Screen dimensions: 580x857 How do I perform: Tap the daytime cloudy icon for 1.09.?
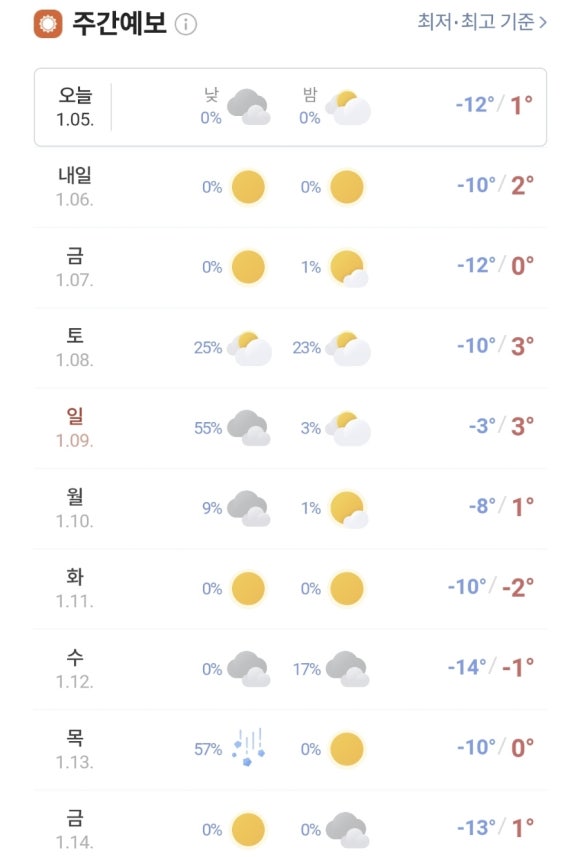[x=248, y=428]
